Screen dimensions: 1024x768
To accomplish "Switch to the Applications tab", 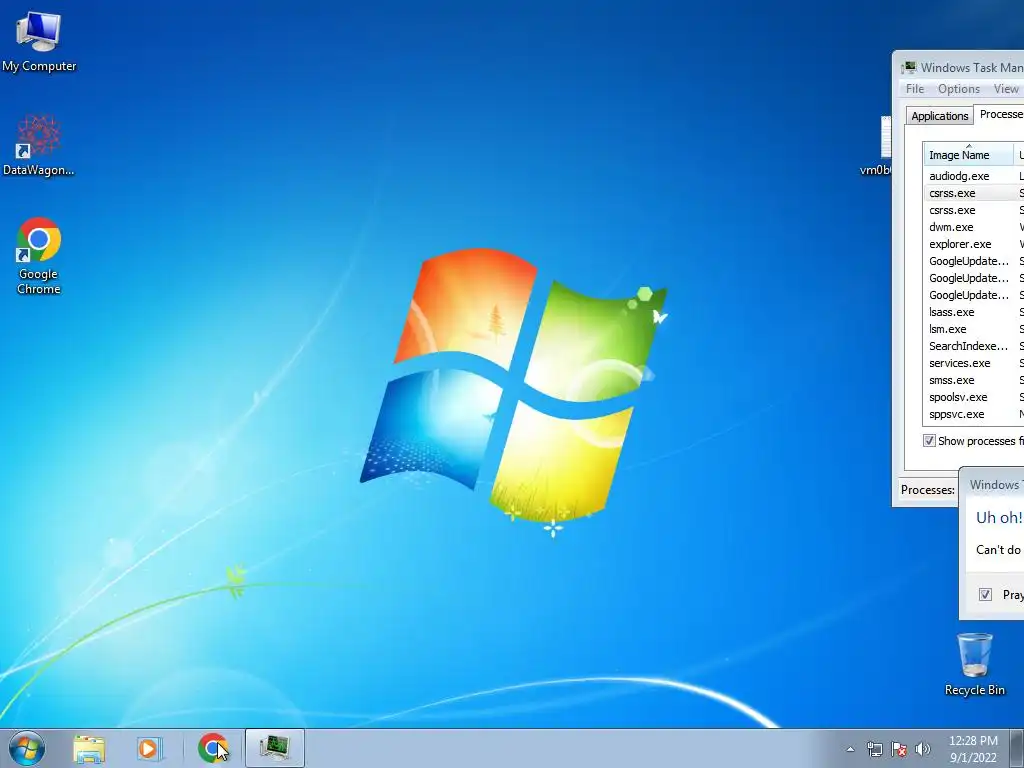I will click(939, 116).
